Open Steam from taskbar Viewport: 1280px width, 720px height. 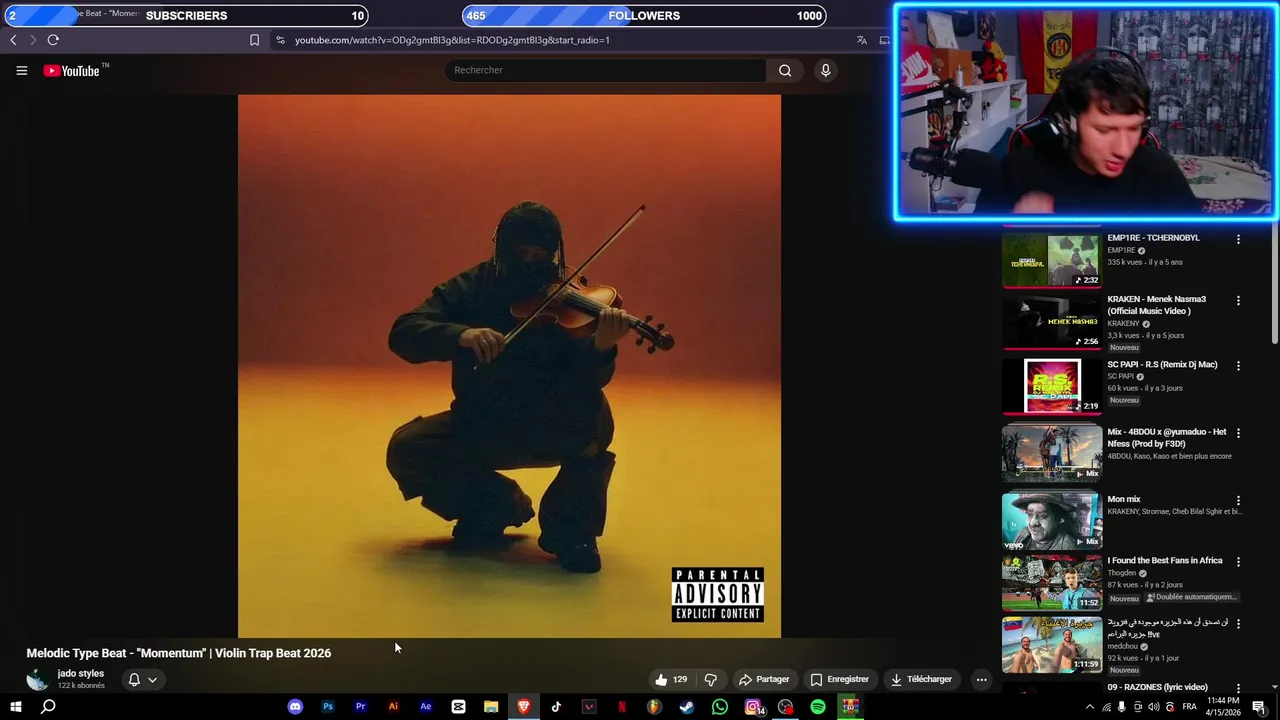[x=687, y=707]
